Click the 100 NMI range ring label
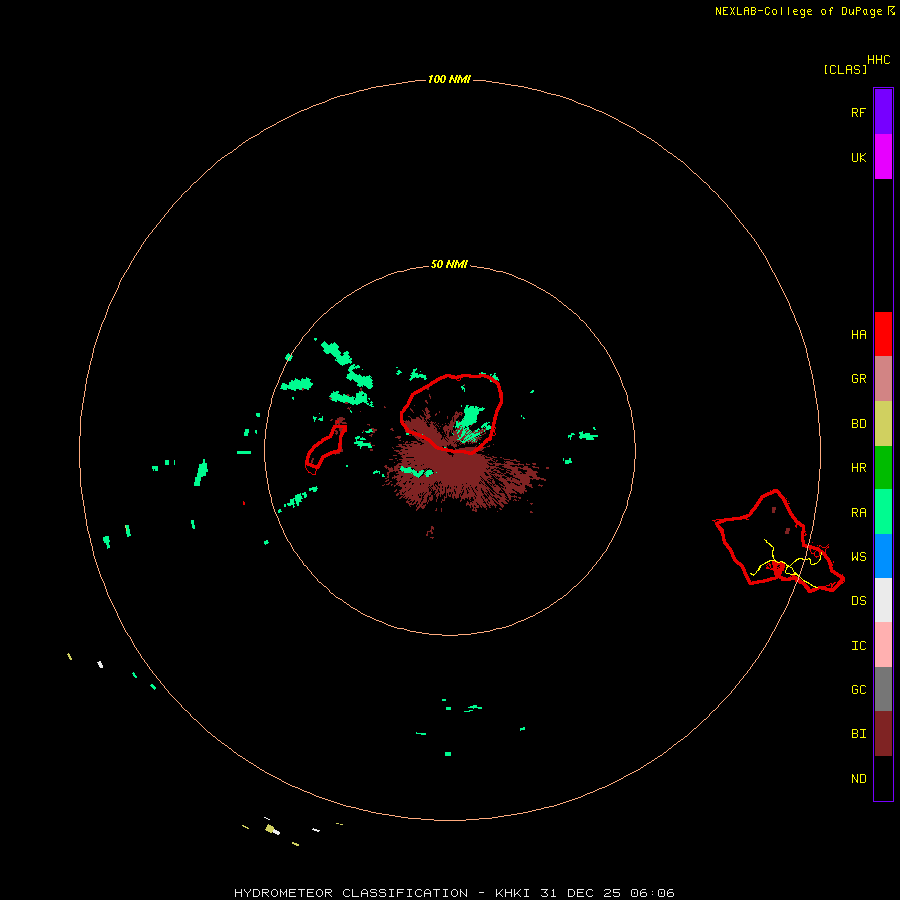 [449, 79]
